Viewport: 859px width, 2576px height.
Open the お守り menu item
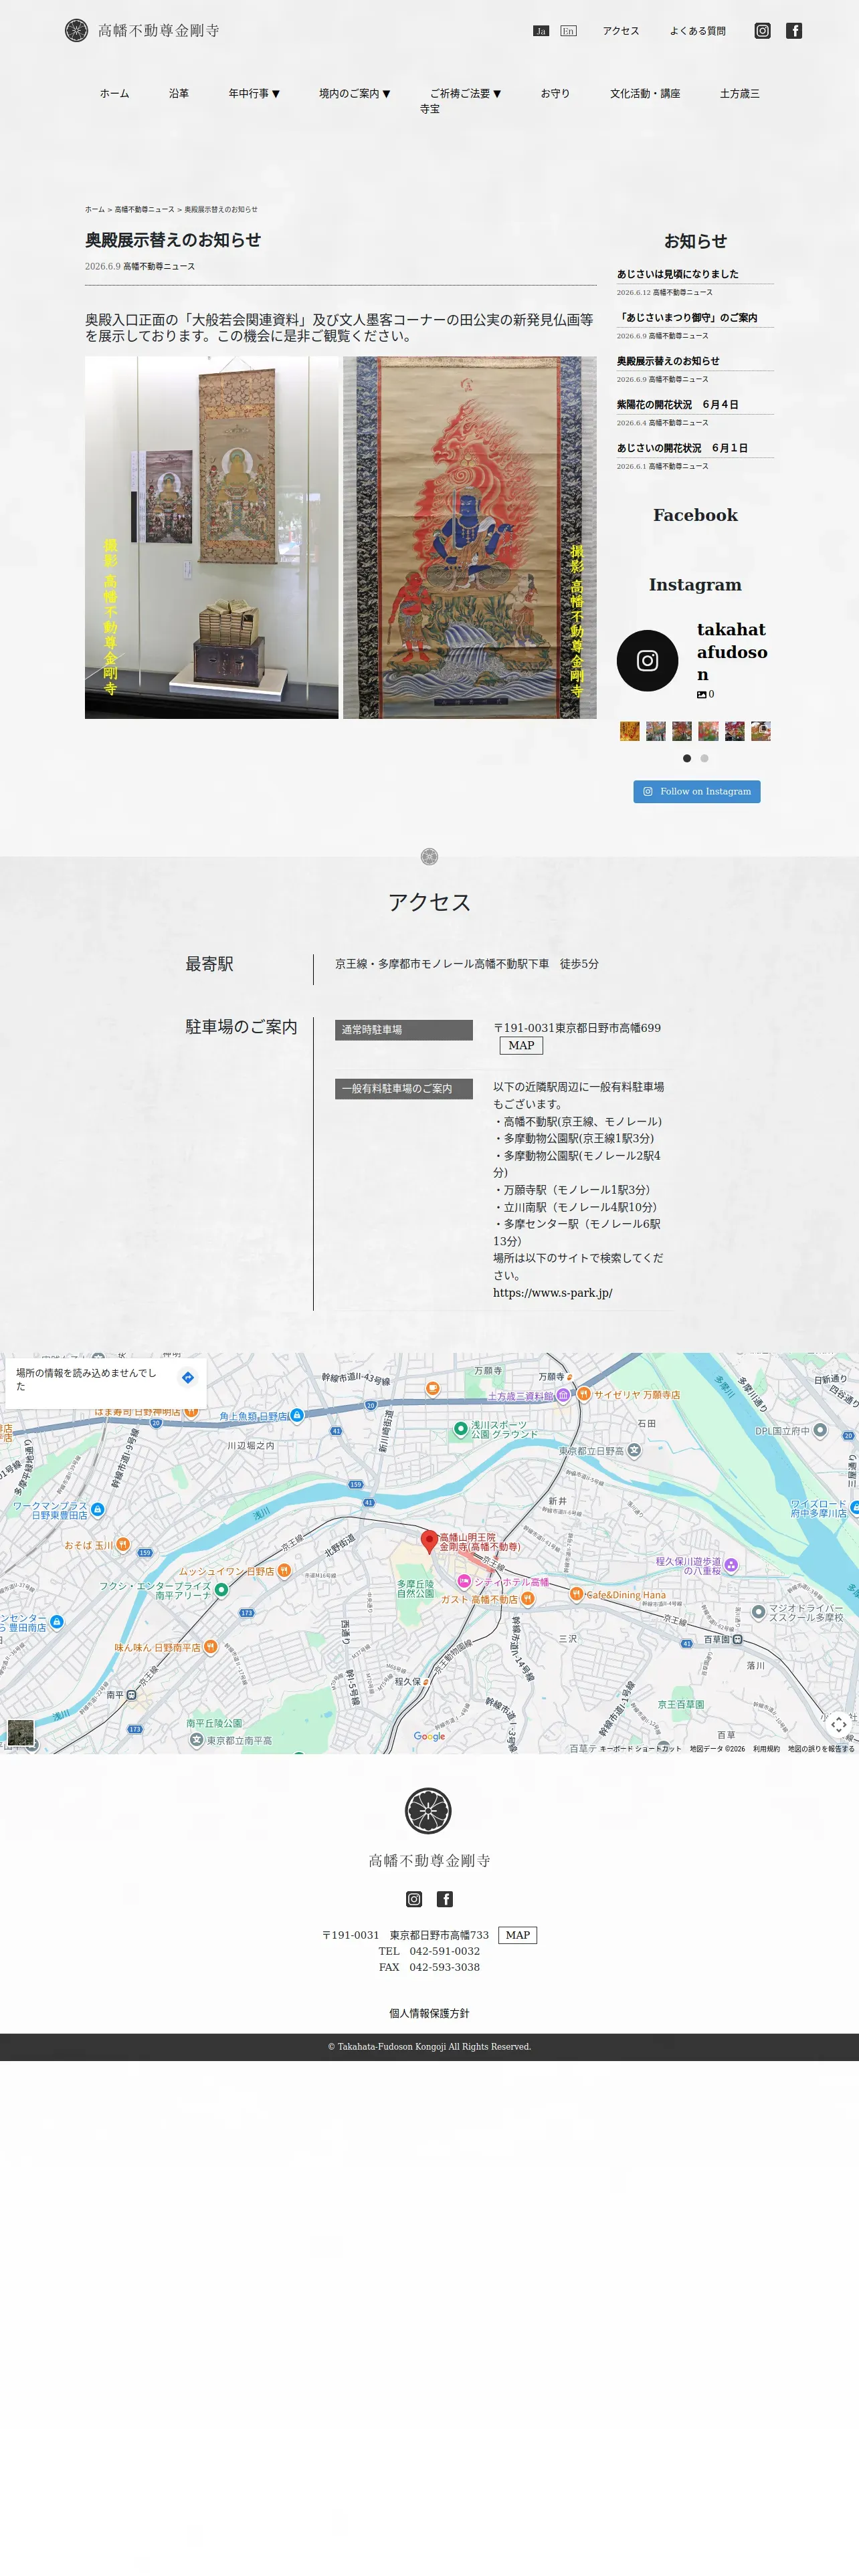[x=555, y=93]
